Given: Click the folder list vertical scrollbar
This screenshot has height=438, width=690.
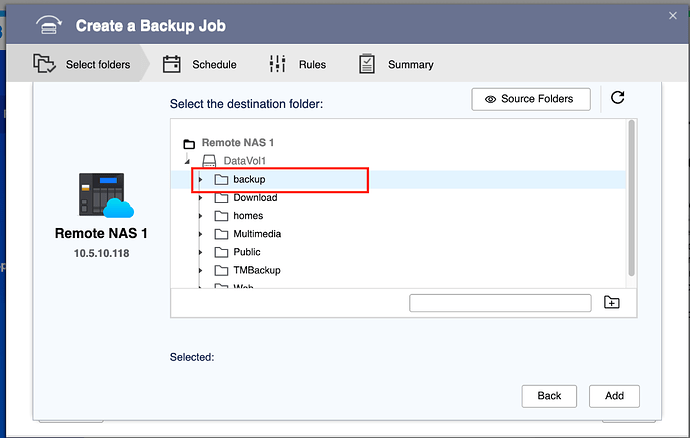Looking at the screenshot, I should point(631,198).
